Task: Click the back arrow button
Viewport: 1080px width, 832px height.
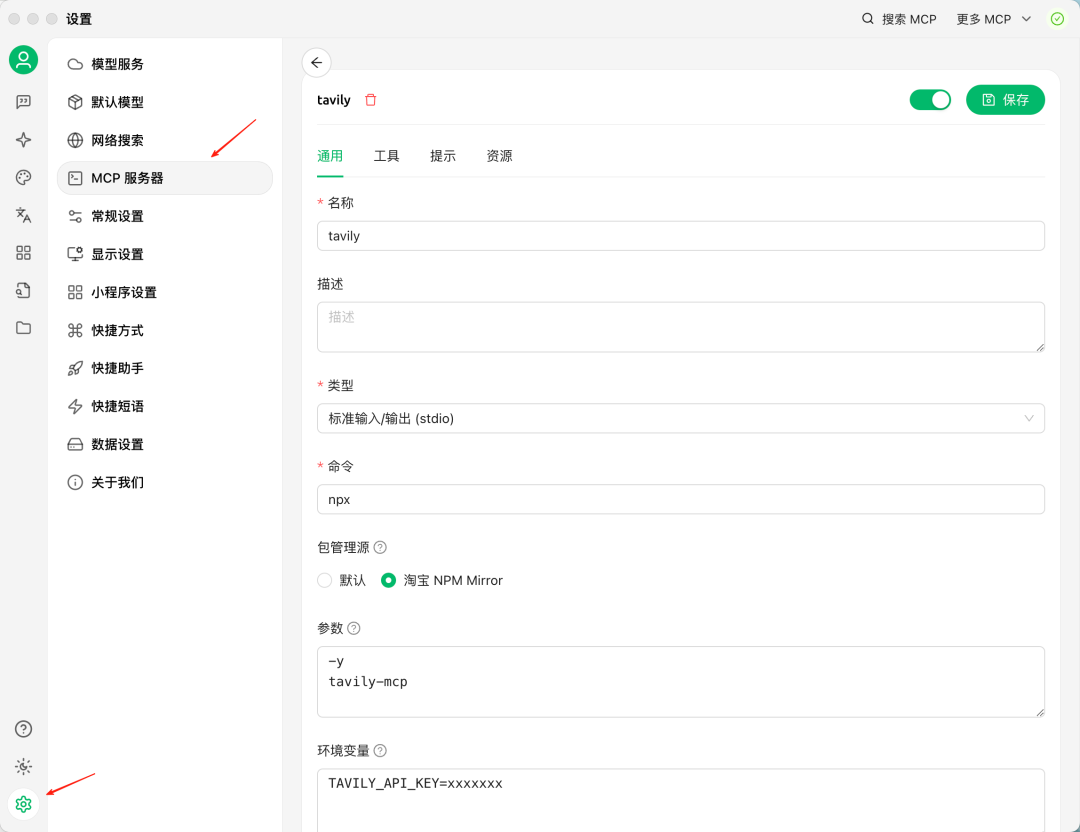Action: coord(317,63)
